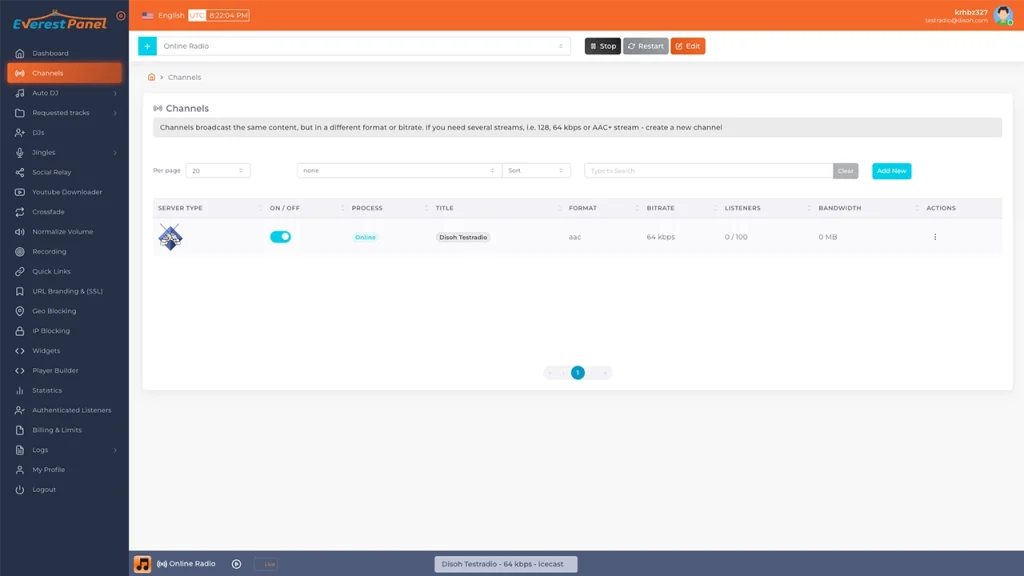Toggle the Disoh Testradio channel on/off switch
The height and width of the screenshot is (576, 1024).
tap(280, 237)
